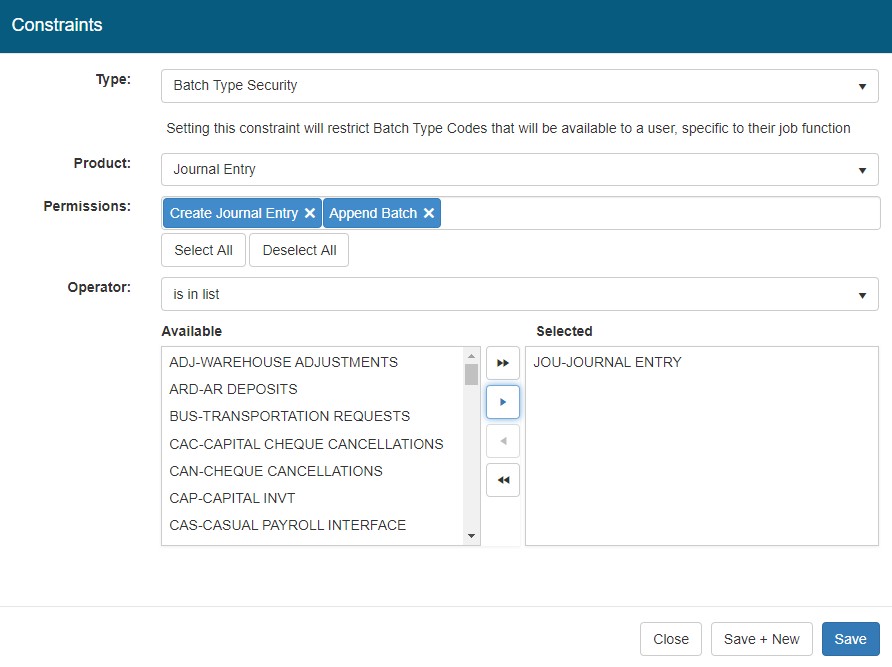
Task: Expand the Product dropdown
Action: (519, 170)
